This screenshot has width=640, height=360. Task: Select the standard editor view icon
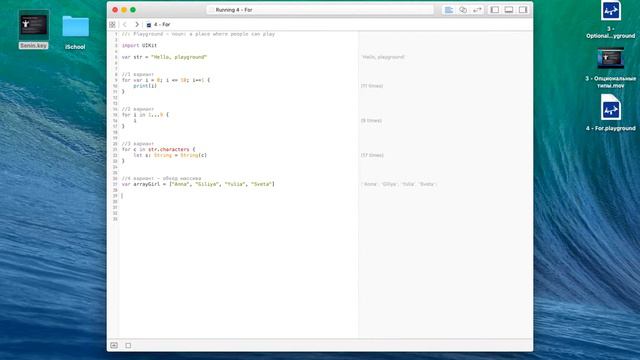pos(449,10)
